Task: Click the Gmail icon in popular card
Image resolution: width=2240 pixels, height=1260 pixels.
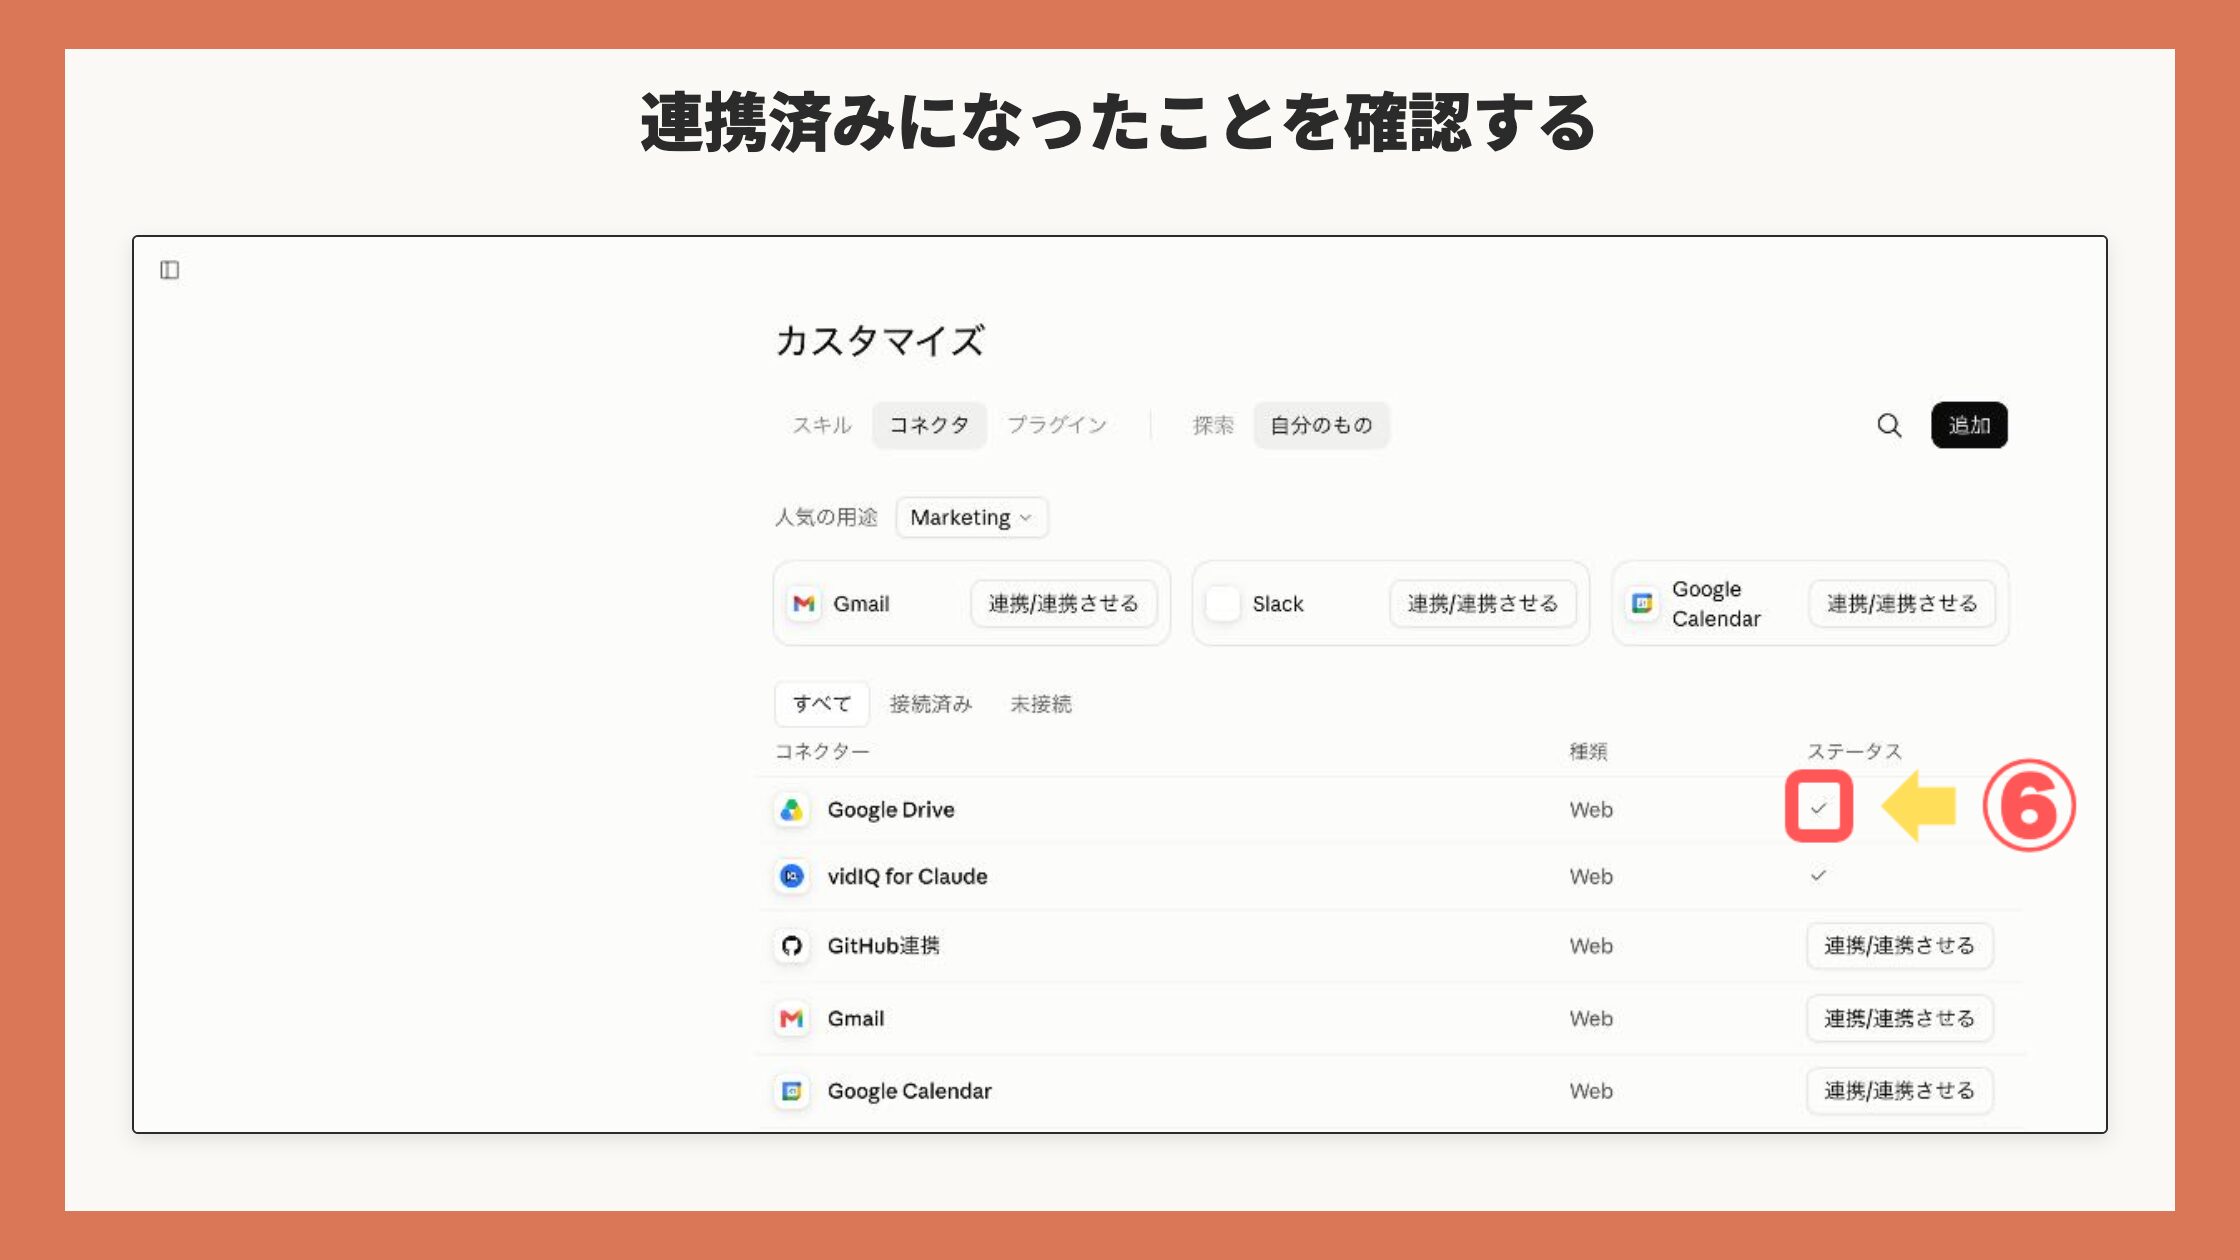Action: [804, 604]
